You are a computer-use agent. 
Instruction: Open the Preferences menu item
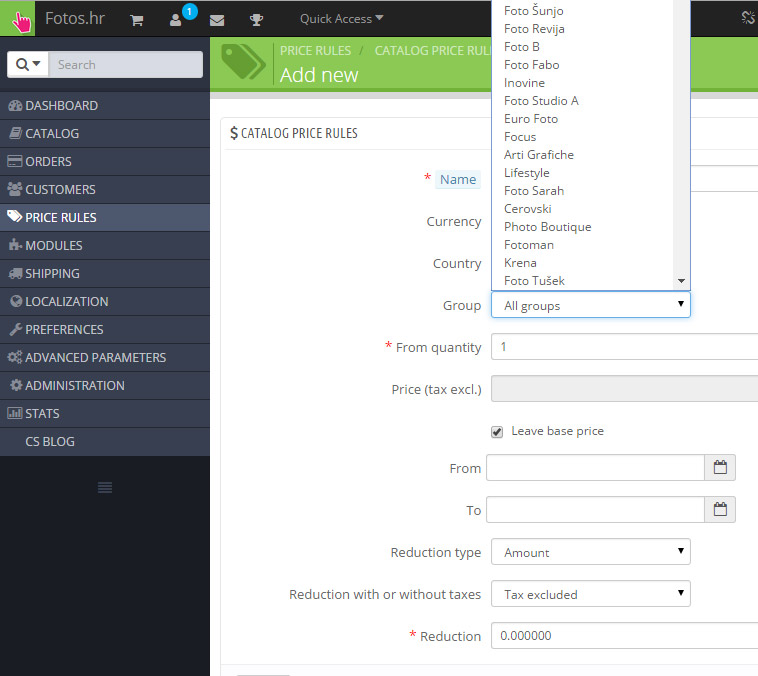point(105,330)
